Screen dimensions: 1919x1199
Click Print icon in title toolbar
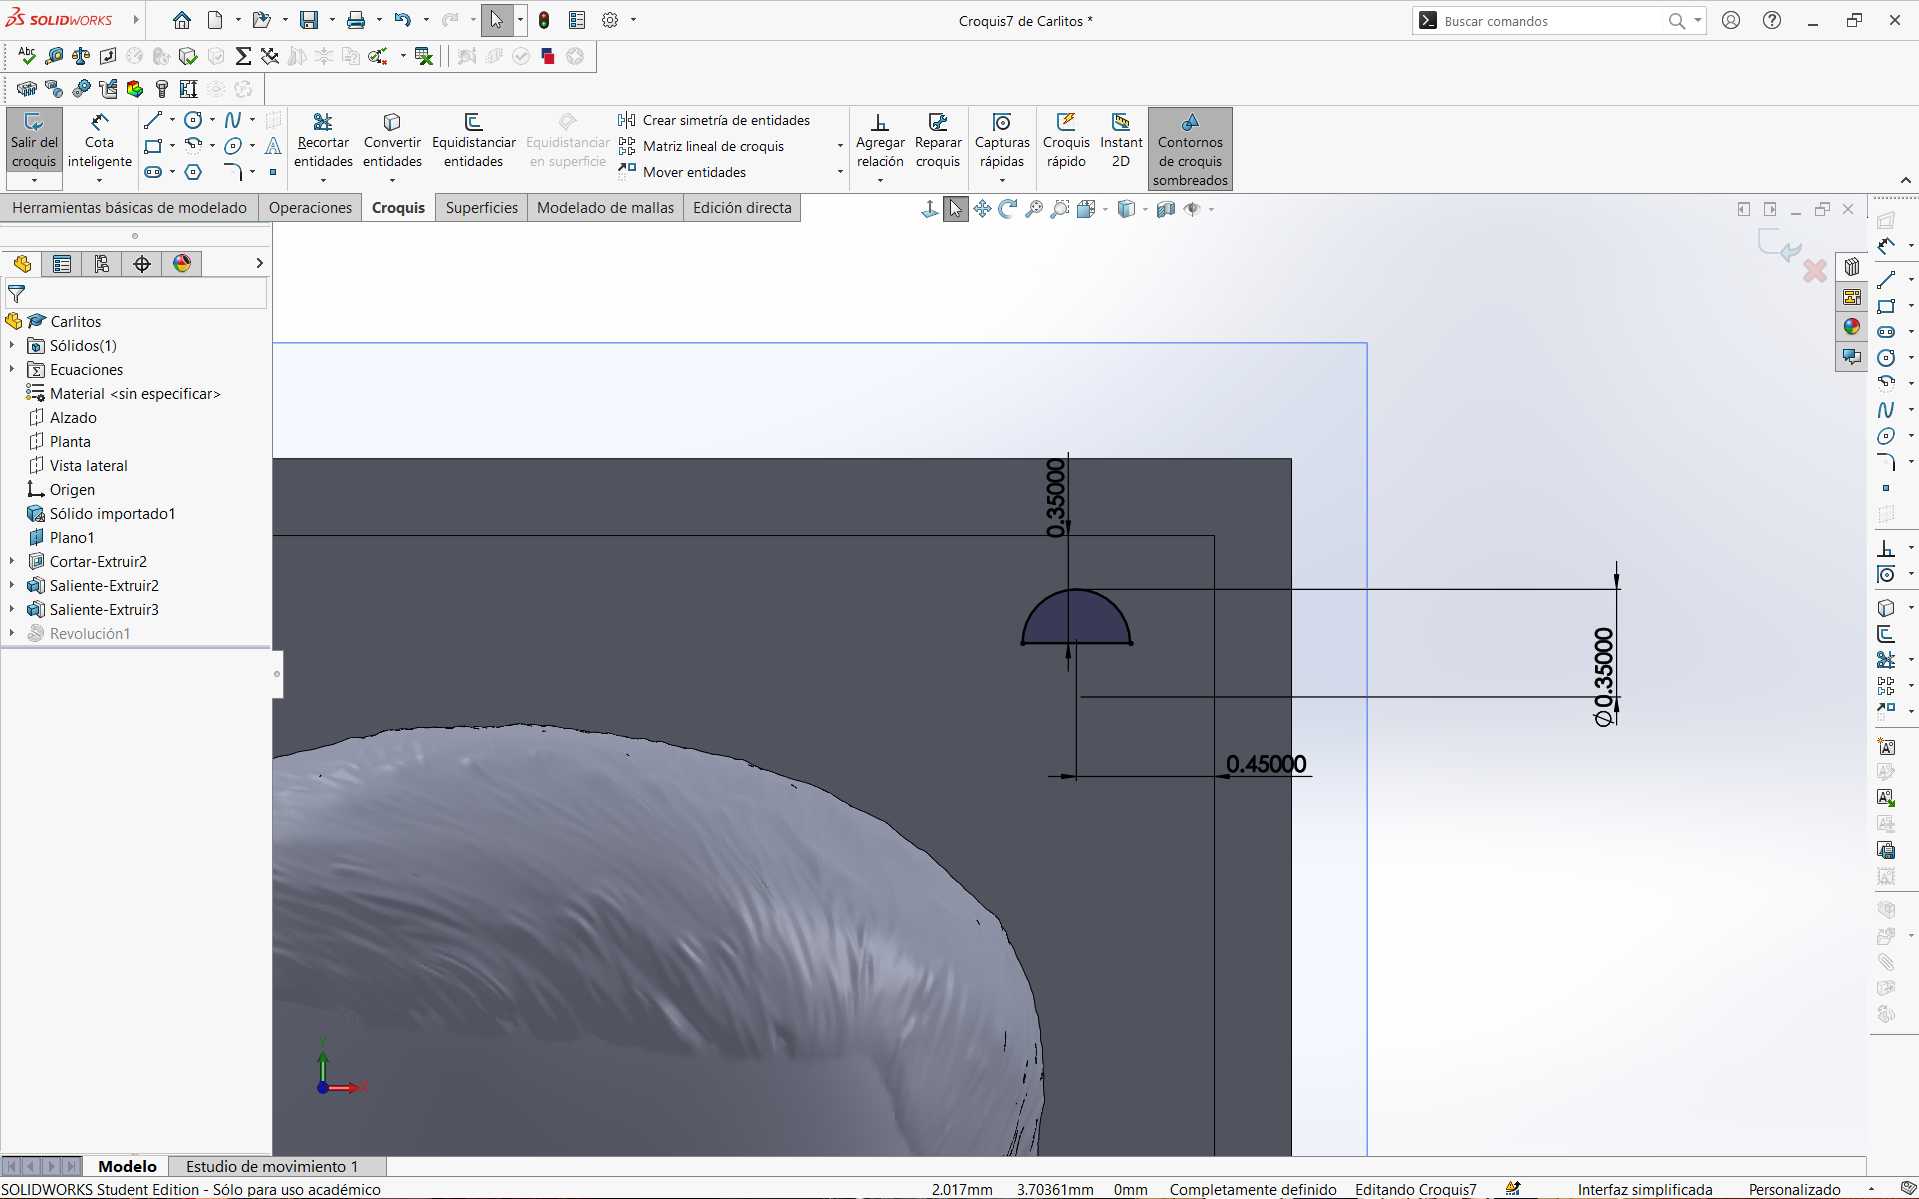(x=355, y=20)
